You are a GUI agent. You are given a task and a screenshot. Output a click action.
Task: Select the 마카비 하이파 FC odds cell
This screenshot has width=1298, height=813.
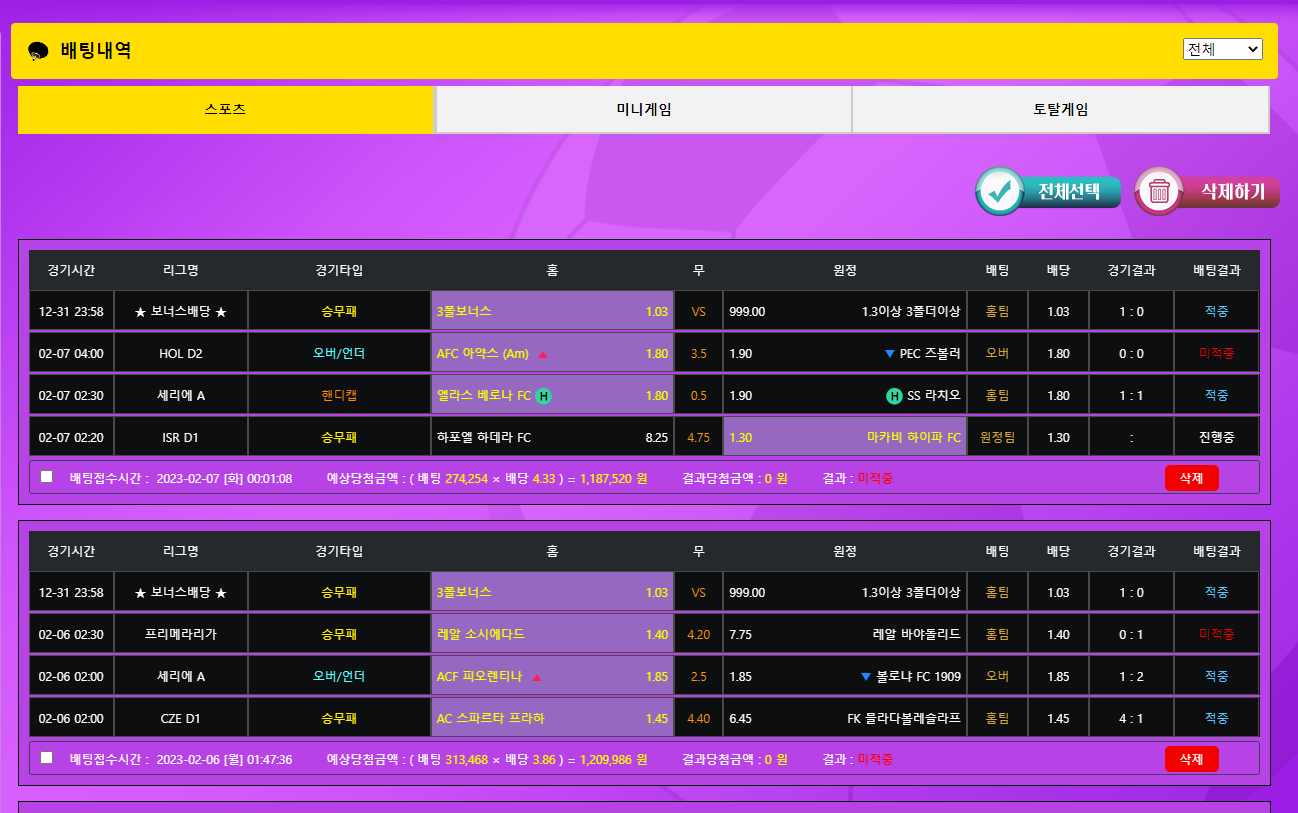[x=845, y=438]
